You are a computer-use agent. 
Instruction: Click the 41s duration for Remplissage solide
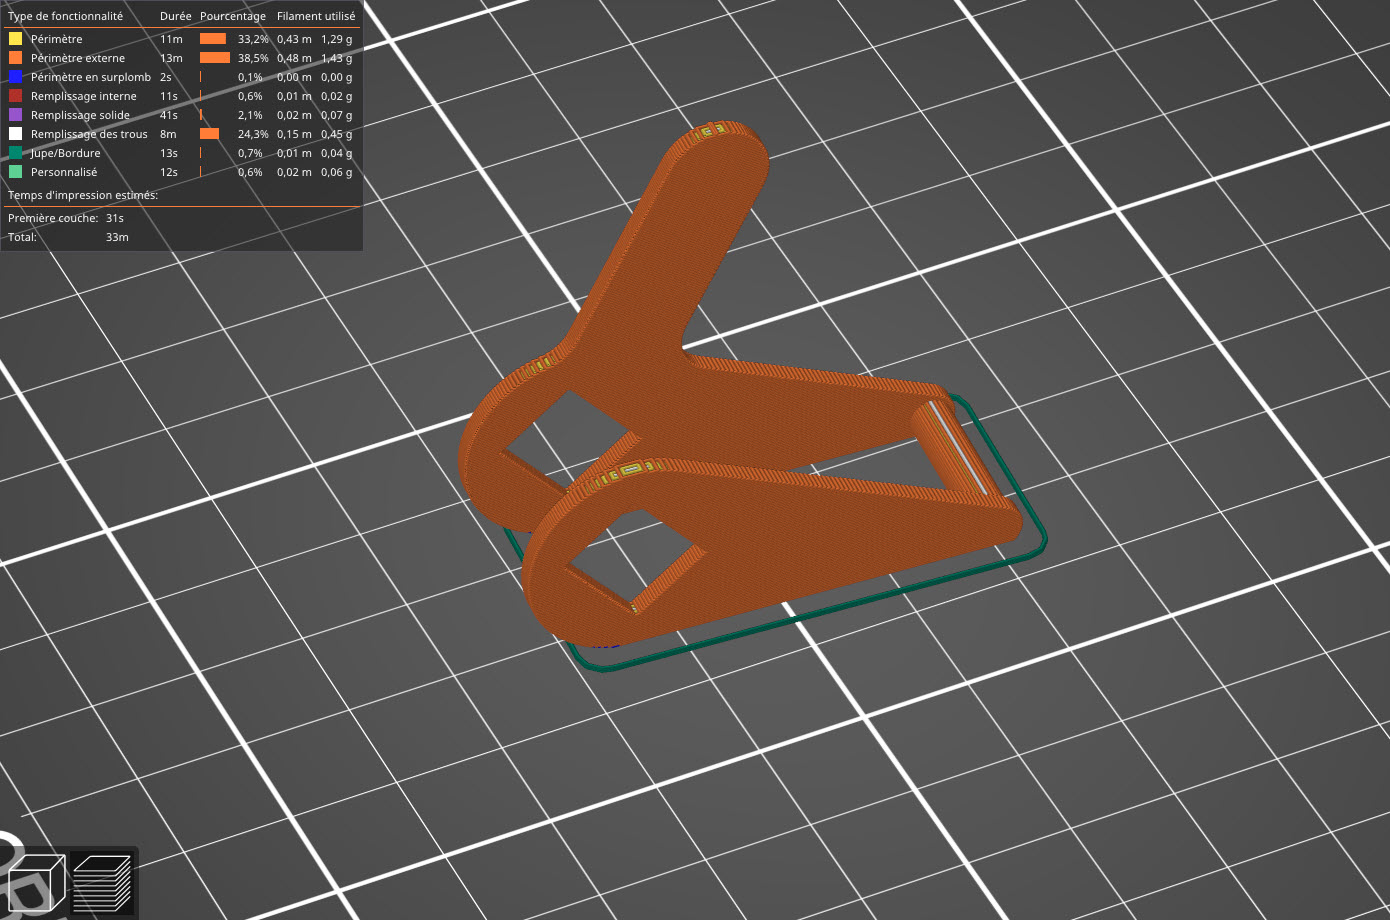[169, 115]
